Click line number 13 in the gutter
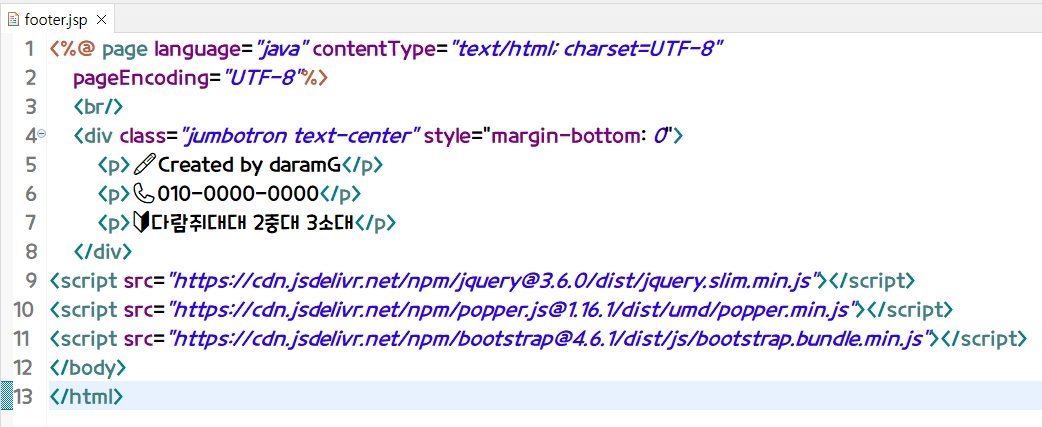This screenshot has width=1042, height=427. tap(23, 396)
